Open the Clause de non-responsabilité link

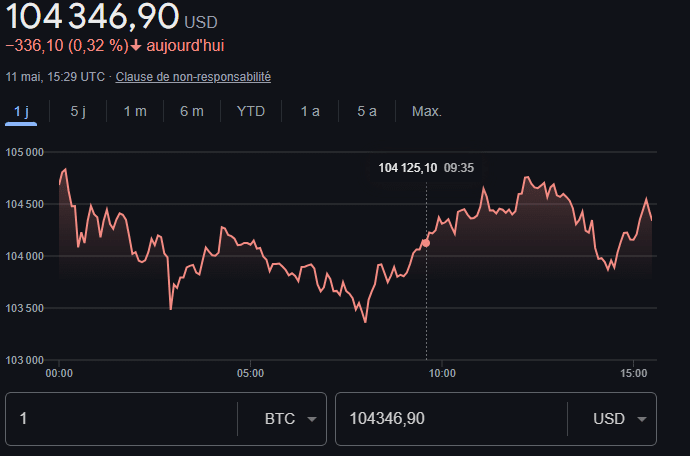pos(193,77)
